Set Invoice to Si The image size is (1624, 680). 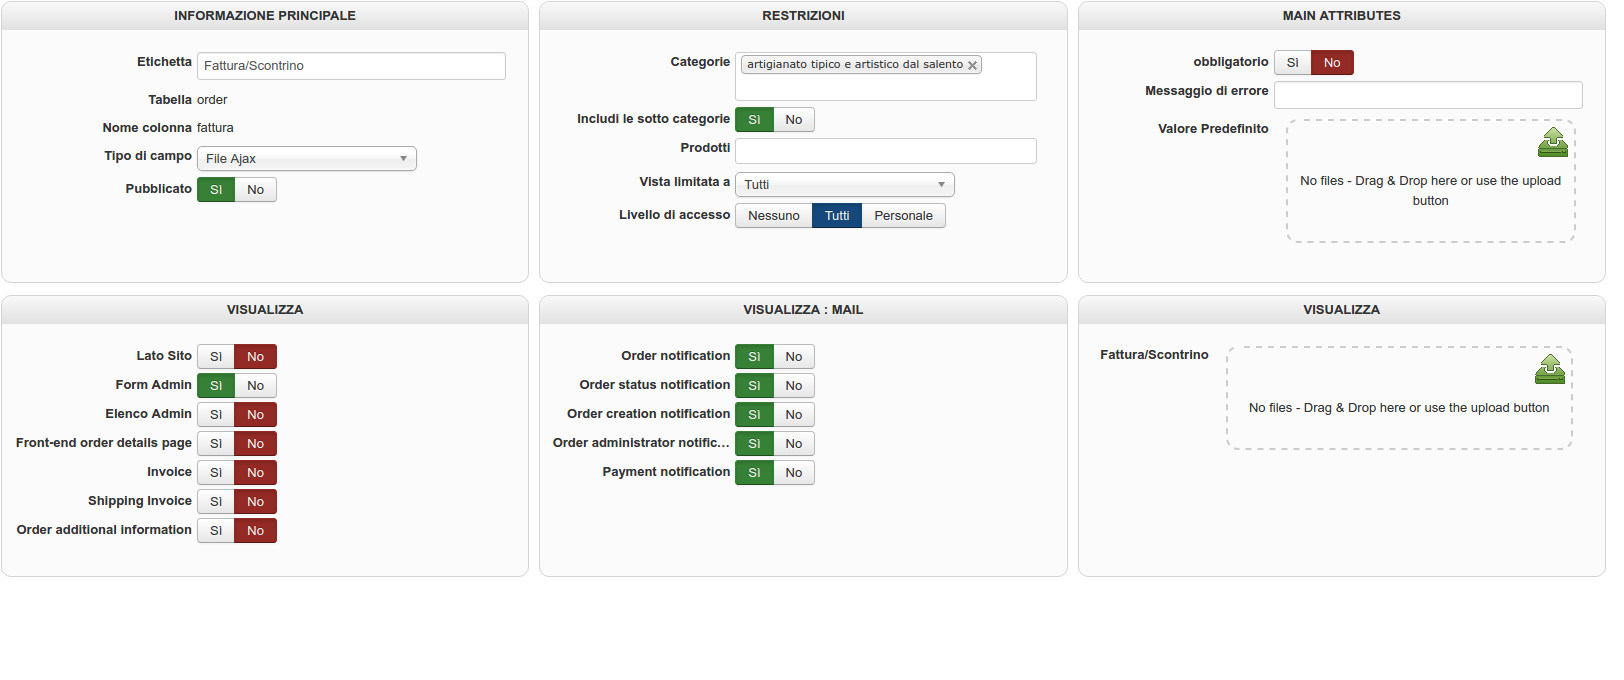(216, 473)
